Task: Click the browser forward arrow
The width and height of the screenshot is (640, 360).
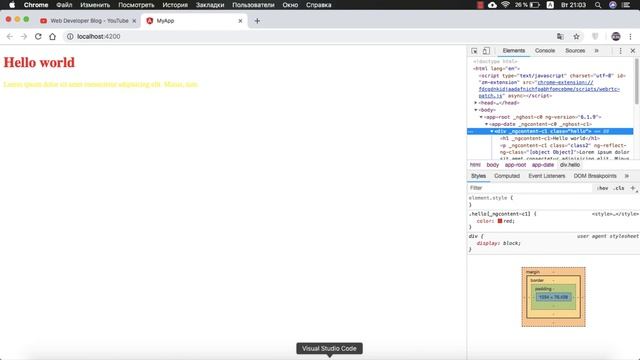Action: point(24,37)
